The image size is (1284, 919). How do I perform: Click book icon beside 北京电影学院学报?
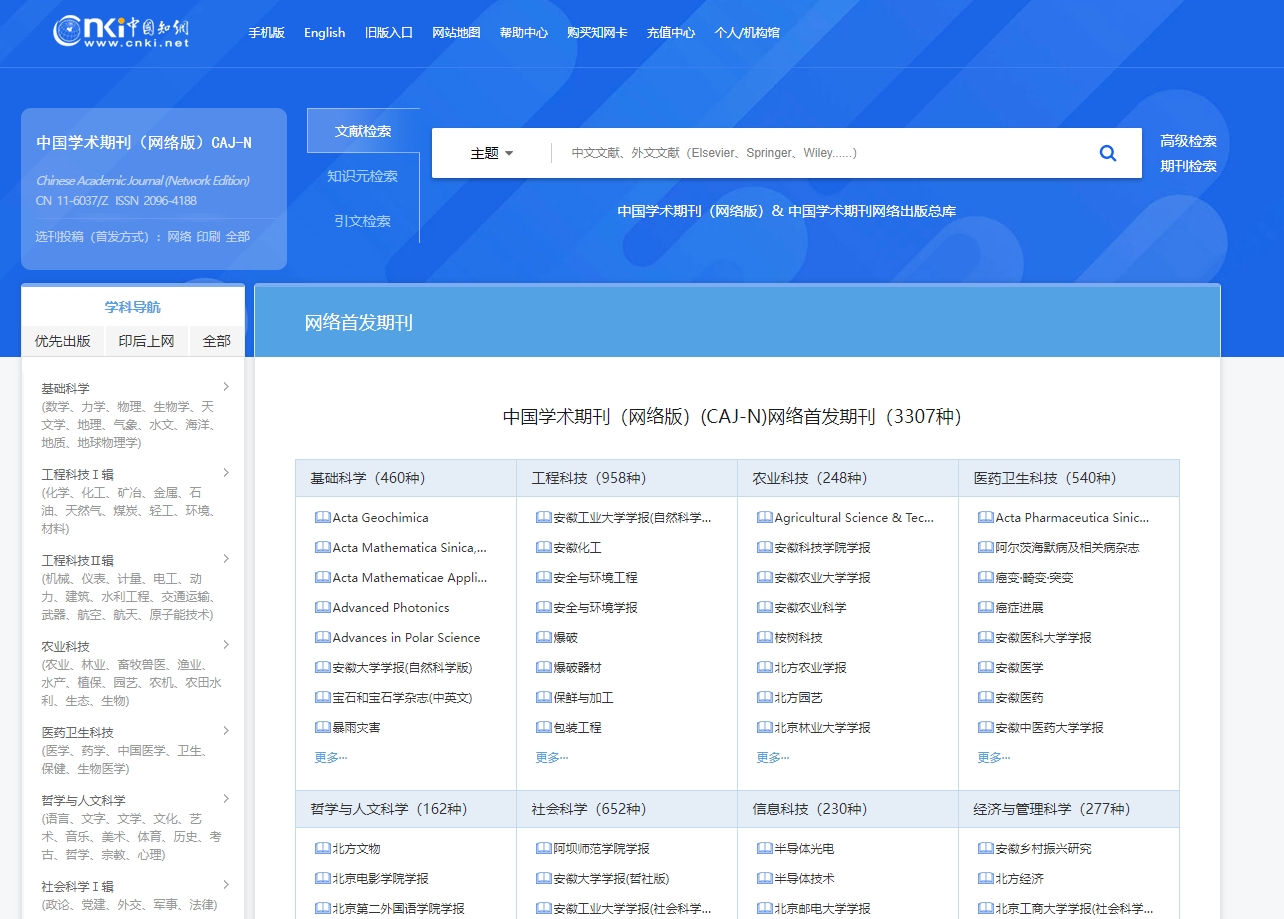322,879
